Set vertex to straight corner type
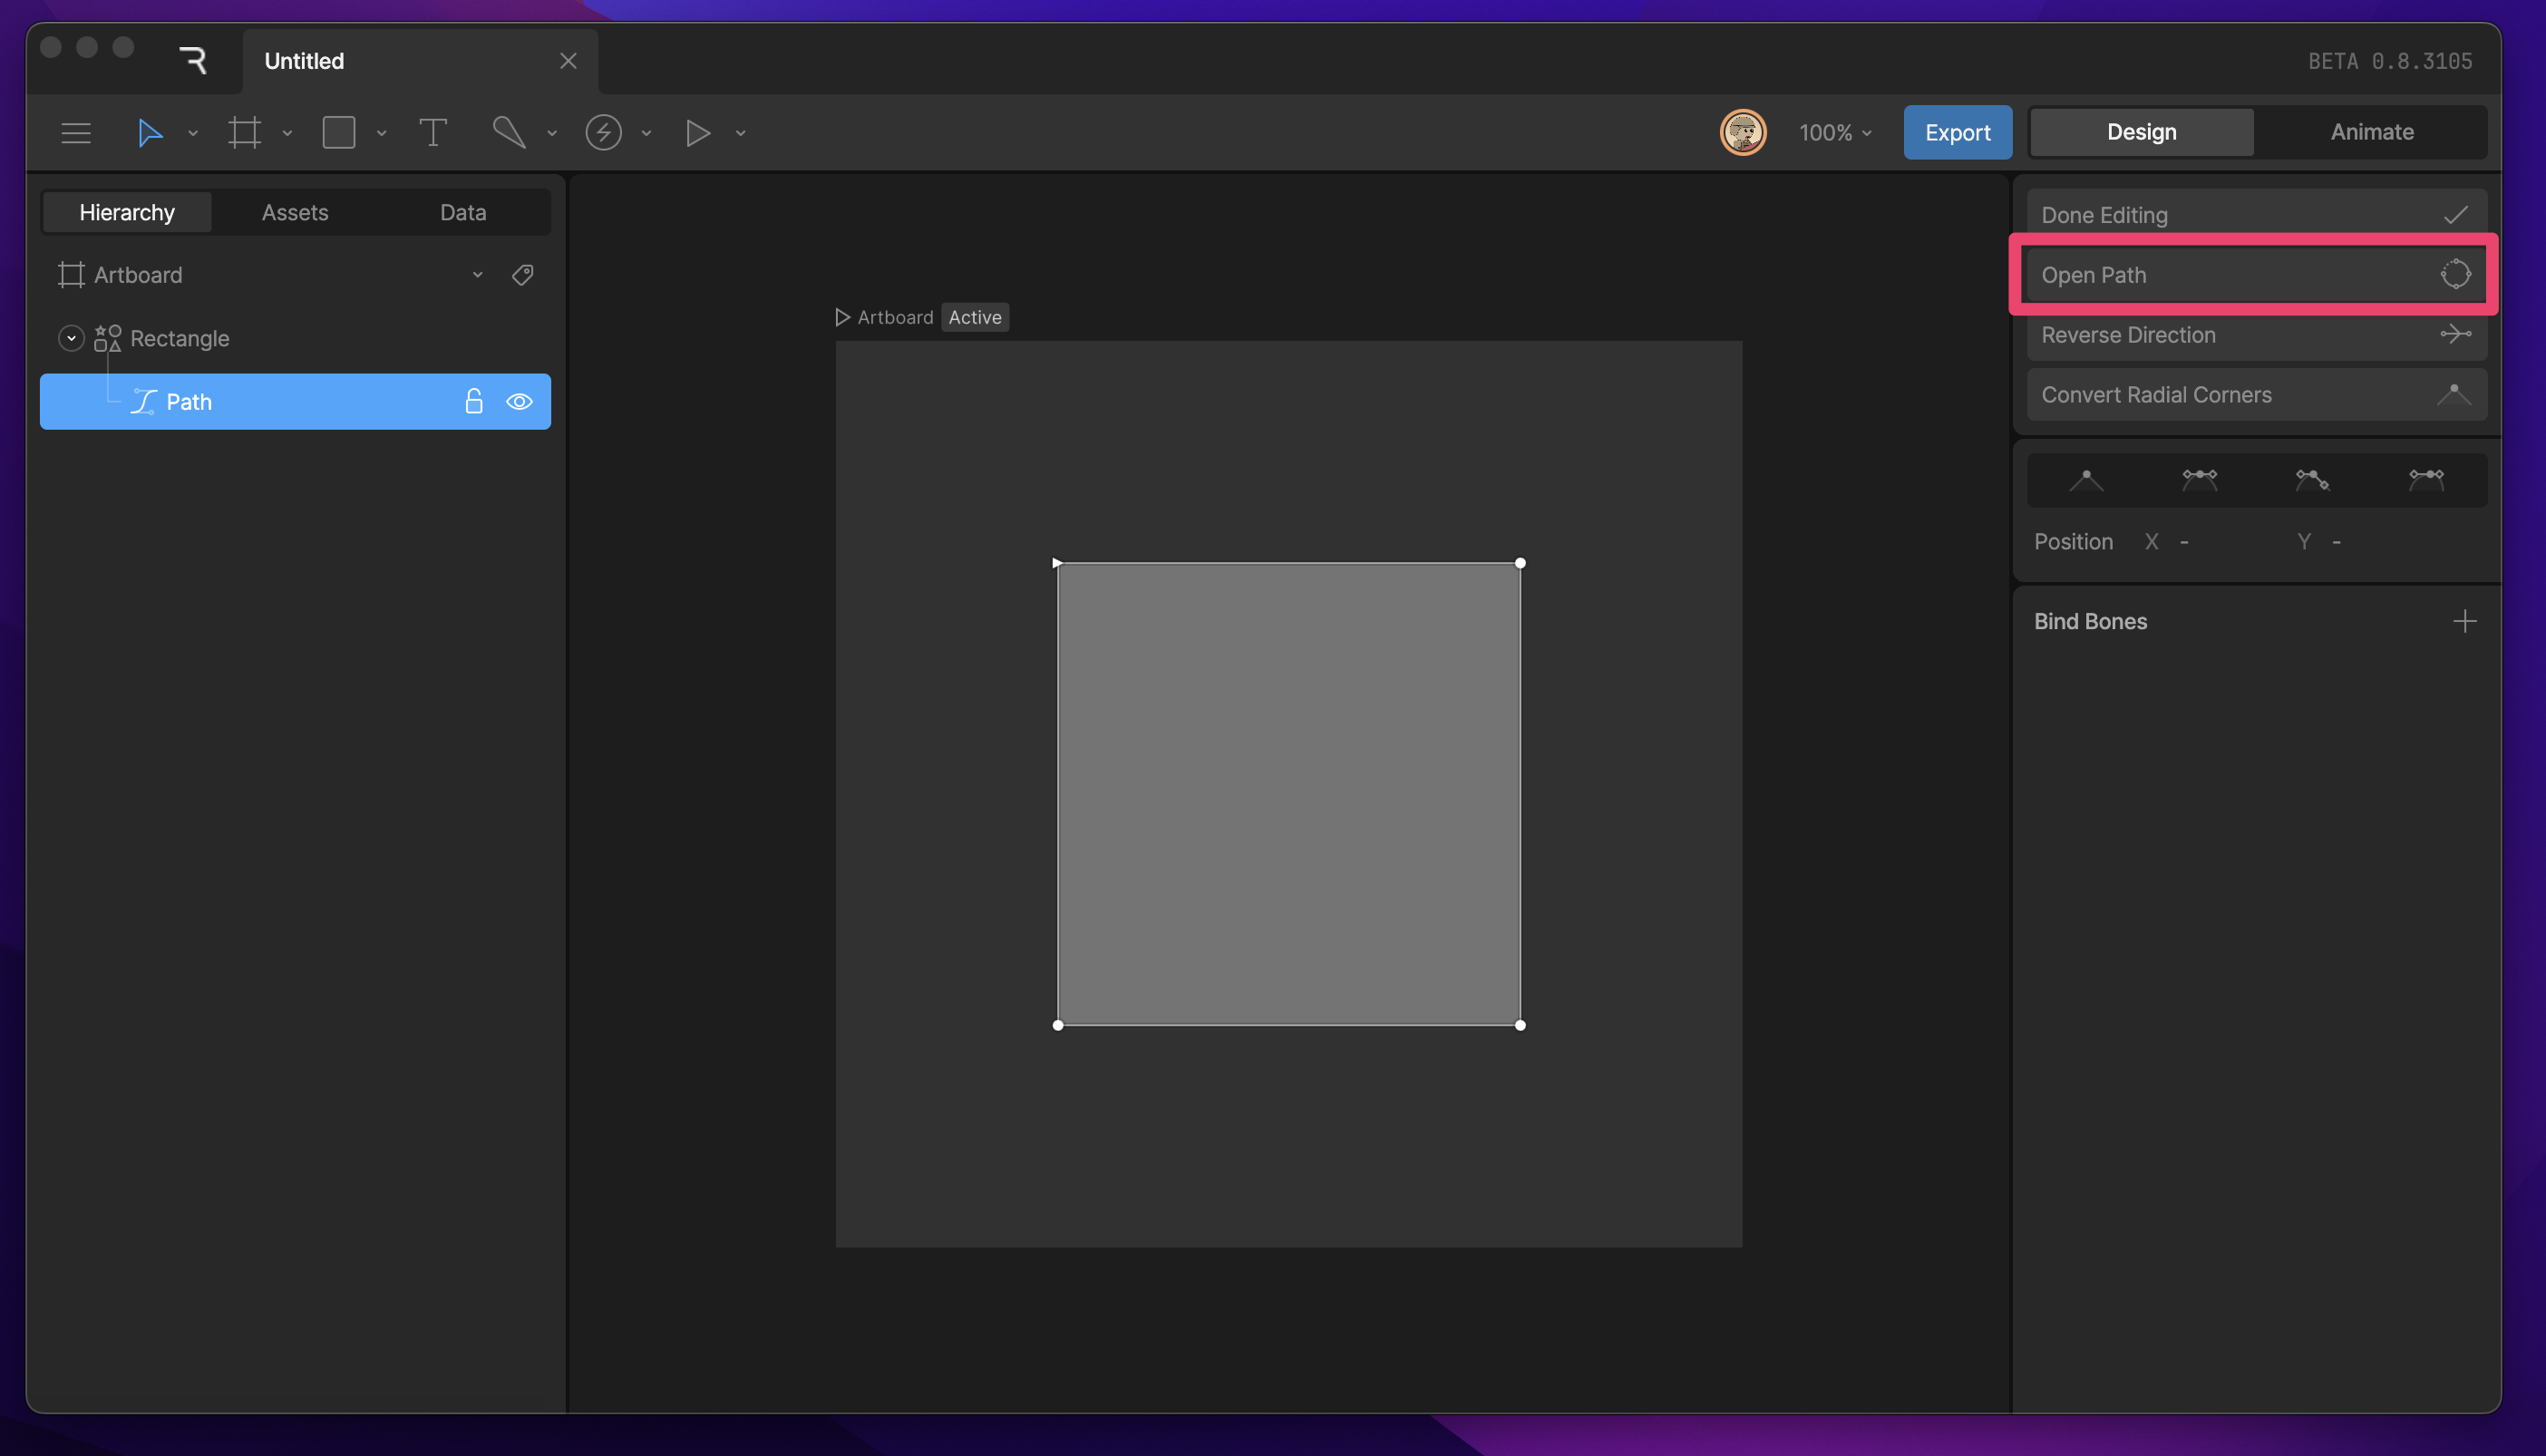 tap(2086, 481)
